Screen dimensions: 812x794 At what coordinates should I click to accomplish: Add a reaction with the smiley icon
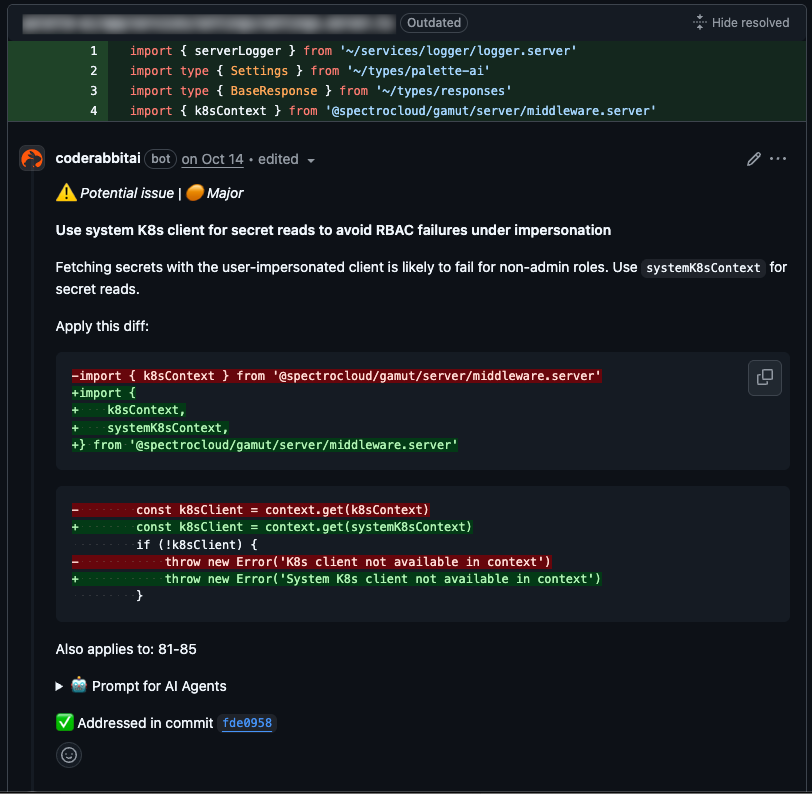pos(68,755)
